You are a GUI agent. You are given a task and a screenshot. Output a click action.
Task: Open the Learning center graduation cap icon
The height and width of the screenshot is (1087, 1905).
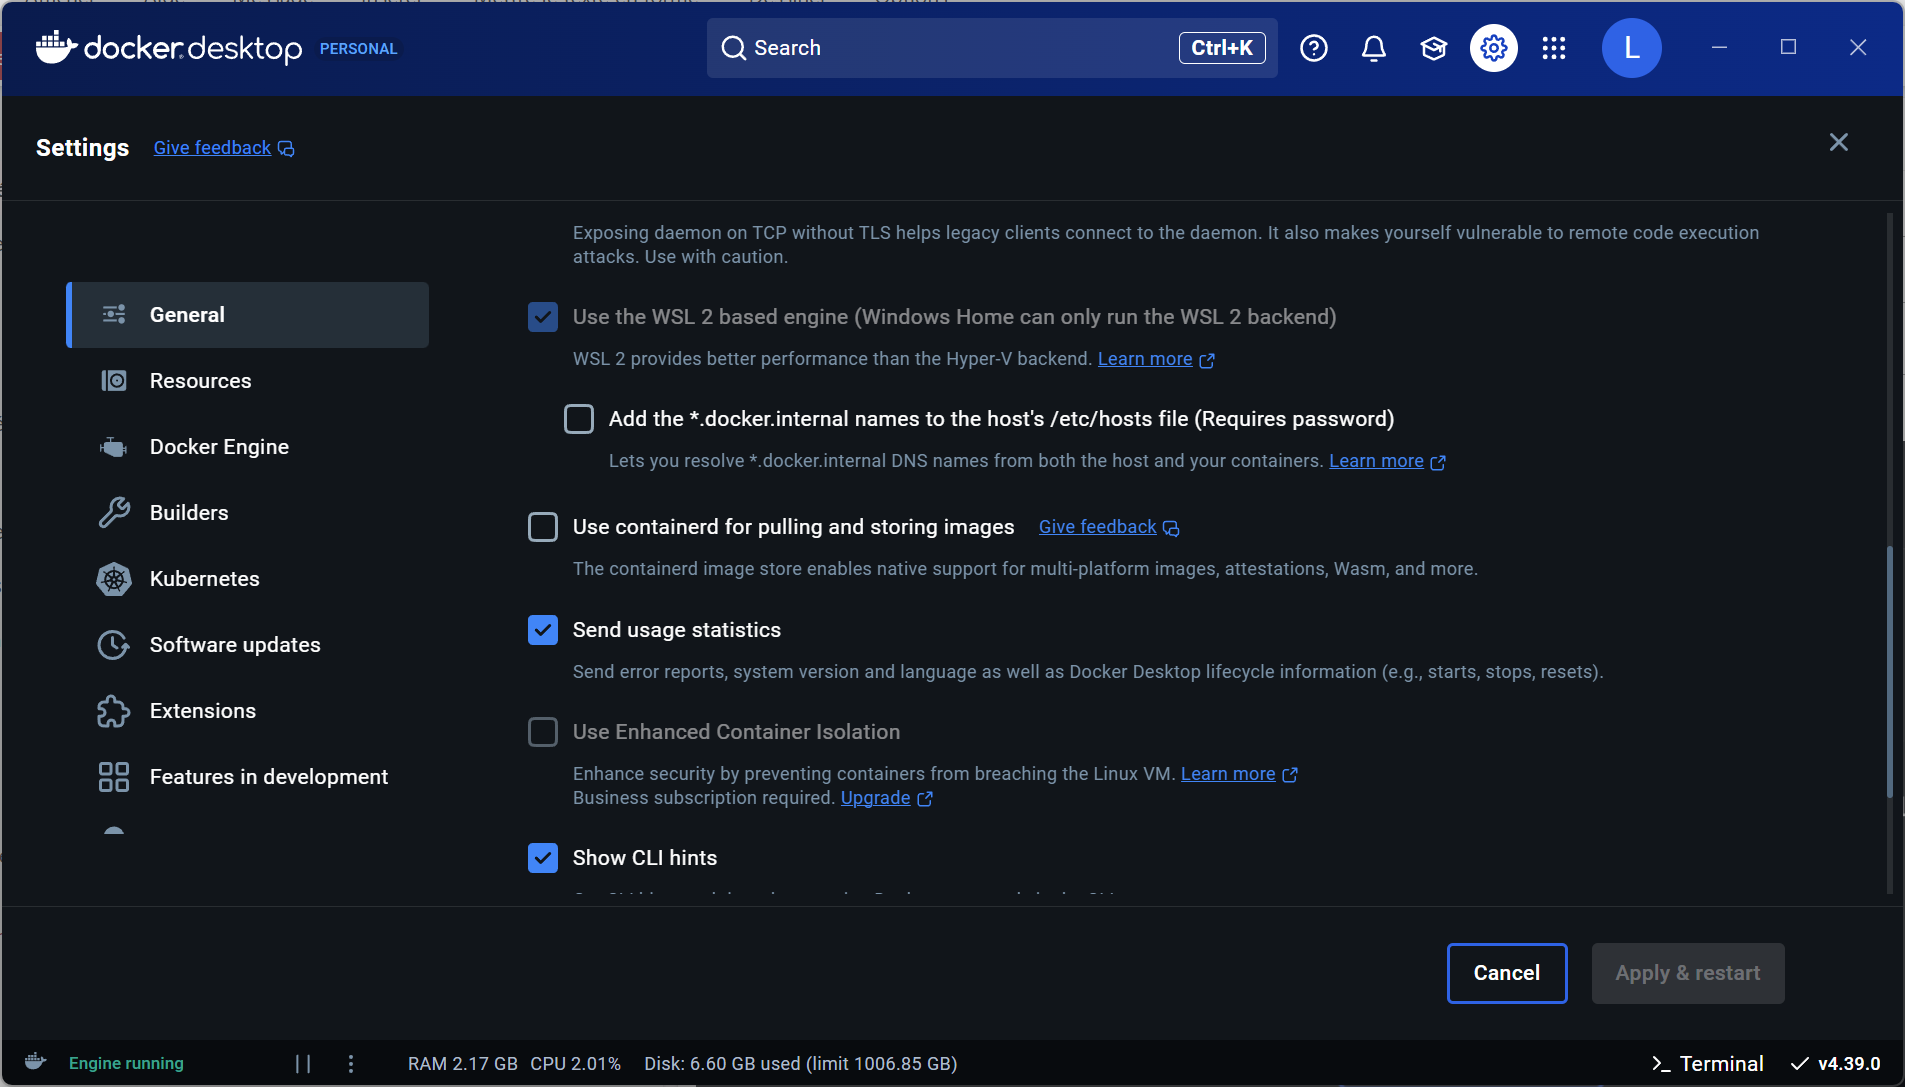pos(1434,48)
